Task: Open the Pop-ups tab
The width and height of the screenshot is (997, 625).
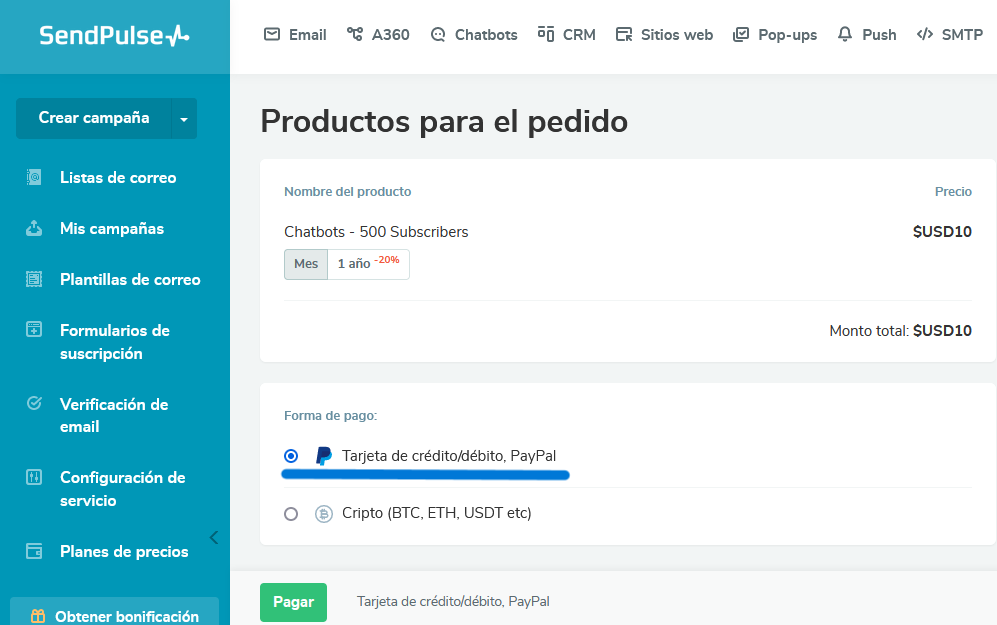Action: coord(775,34)
